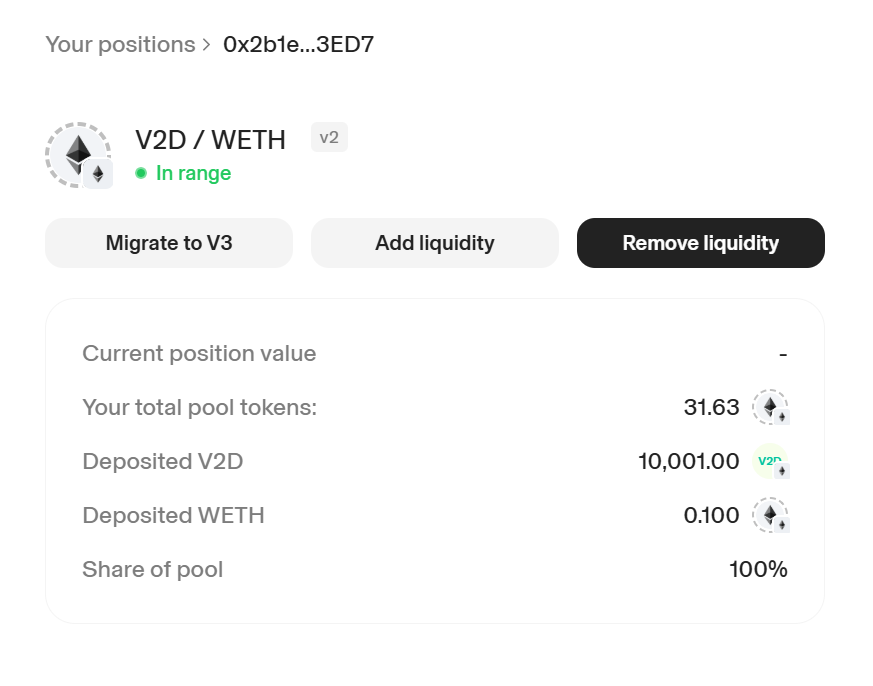
Task: Click the 10,001.00 deposited V2D amount
Action: click(689, 461)
